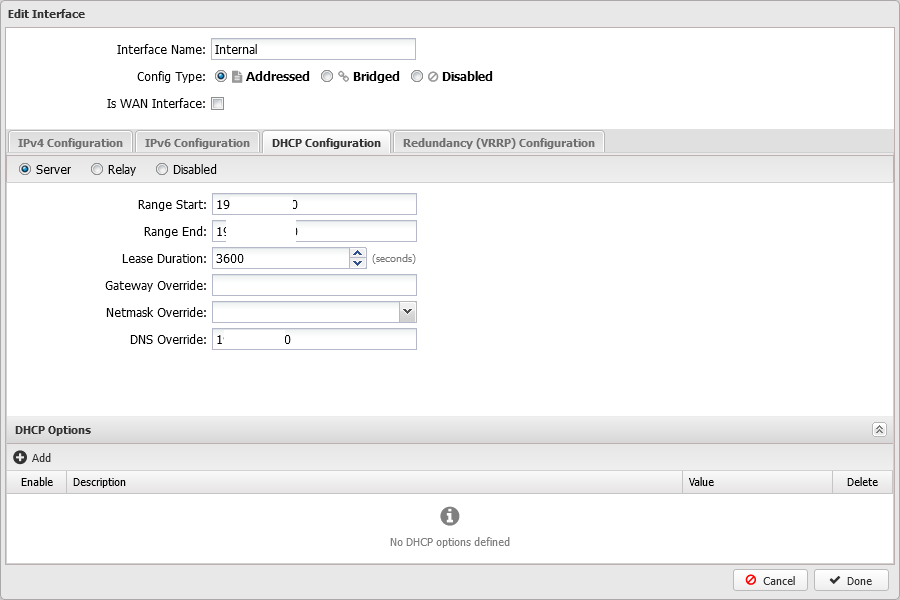Screen dimensions: 900x600
Task: Click the Range Start address field
Action: (313, 205)
